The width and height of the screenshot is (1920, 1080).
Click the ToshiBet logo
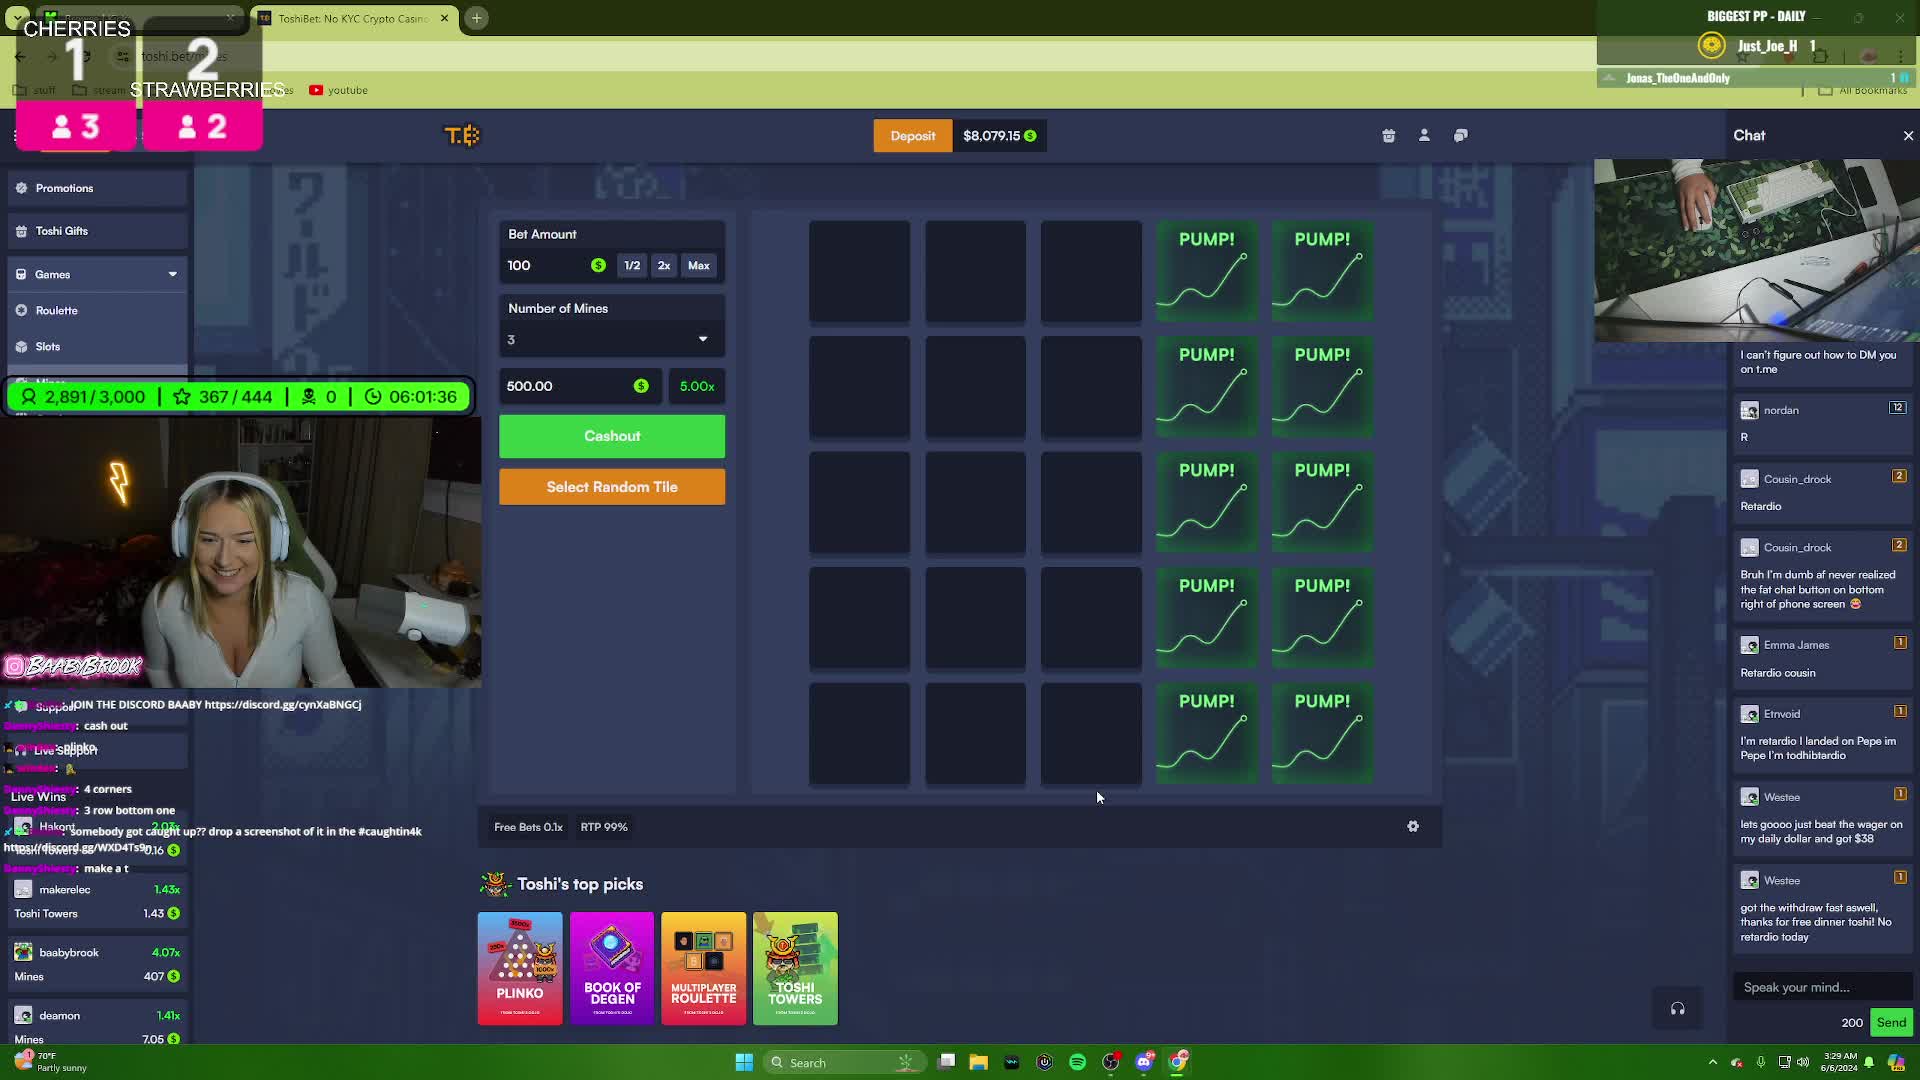coord(462,136)
